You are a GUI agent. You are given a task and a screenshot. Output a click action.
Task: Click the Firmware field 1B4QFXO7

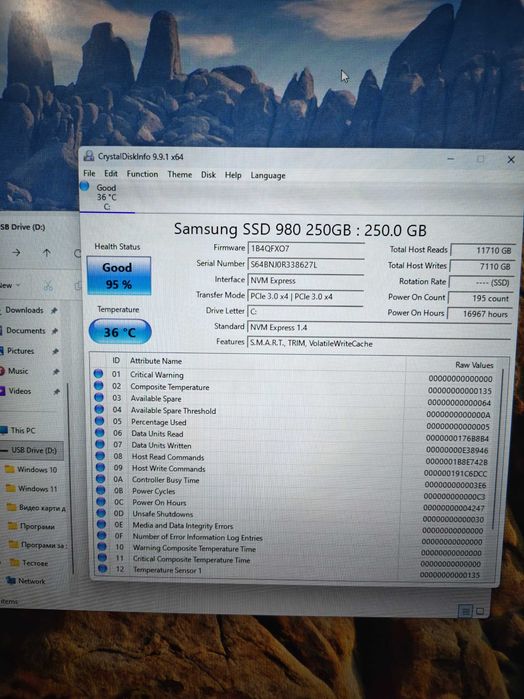point(305,249)
